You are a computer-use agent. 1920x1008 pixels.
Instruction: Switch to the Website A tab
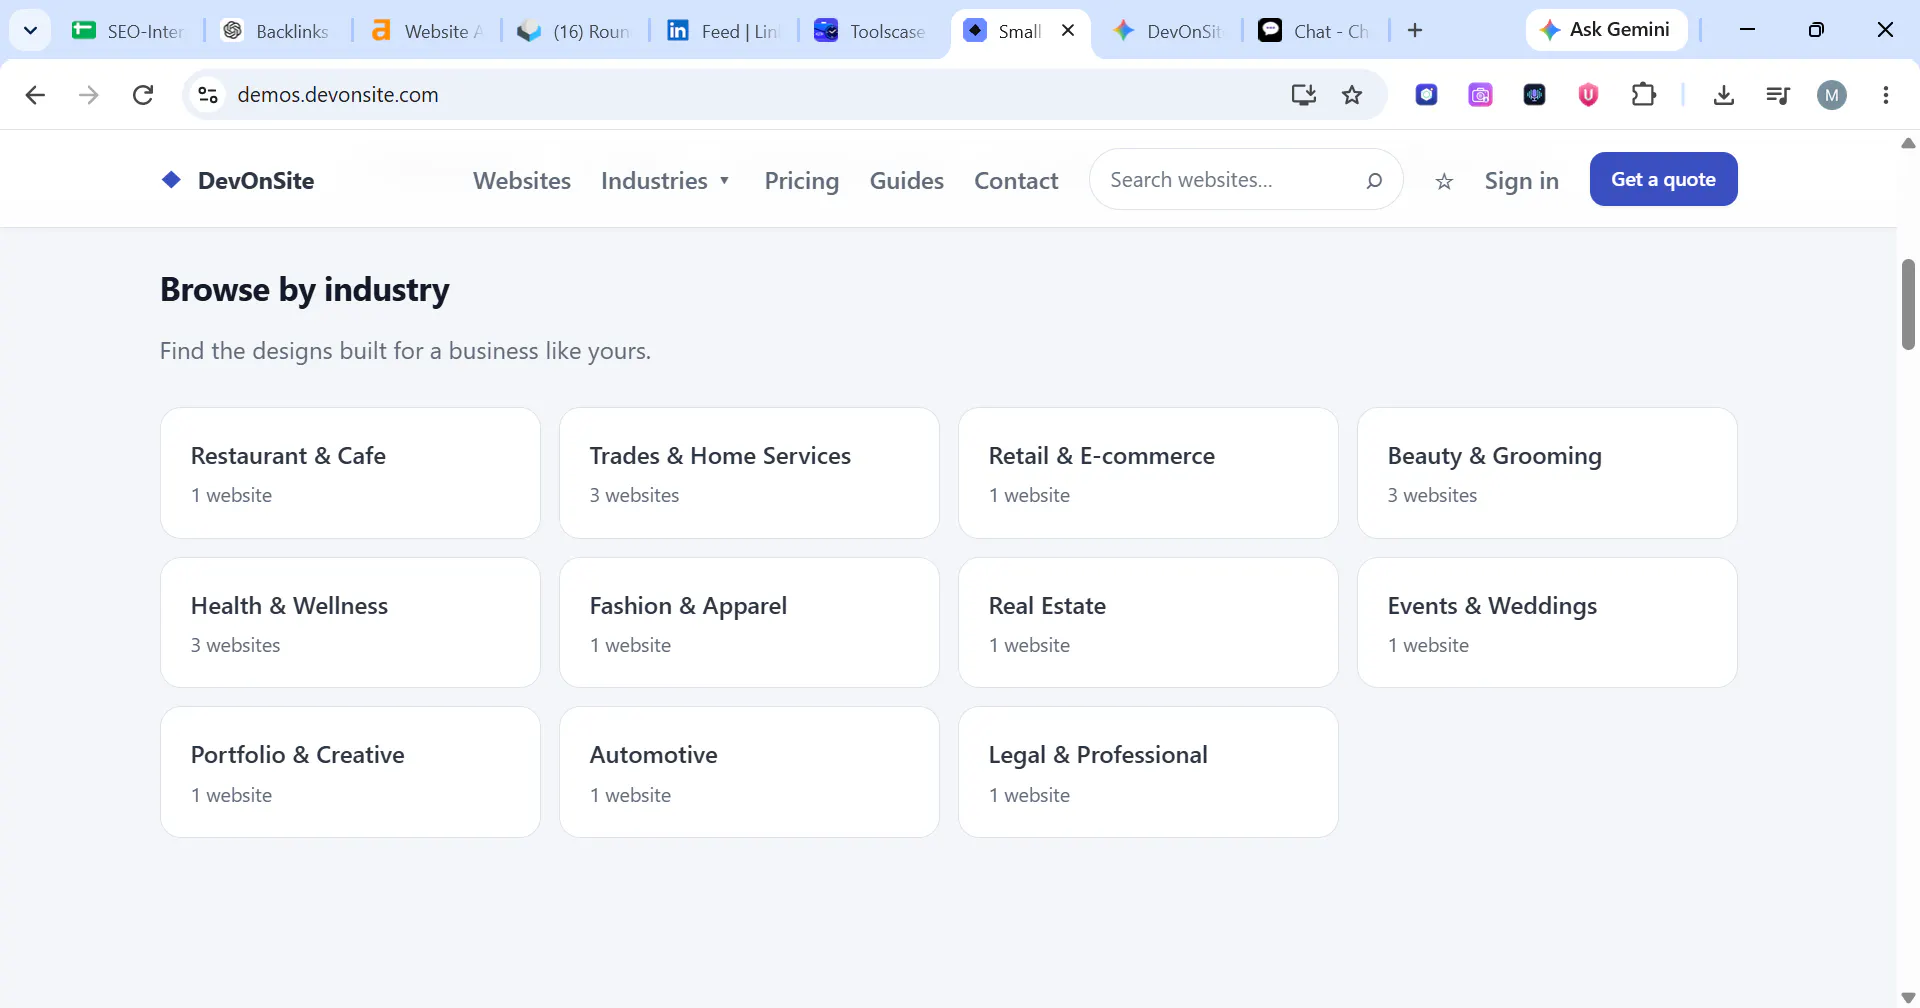tap(426, 31)
